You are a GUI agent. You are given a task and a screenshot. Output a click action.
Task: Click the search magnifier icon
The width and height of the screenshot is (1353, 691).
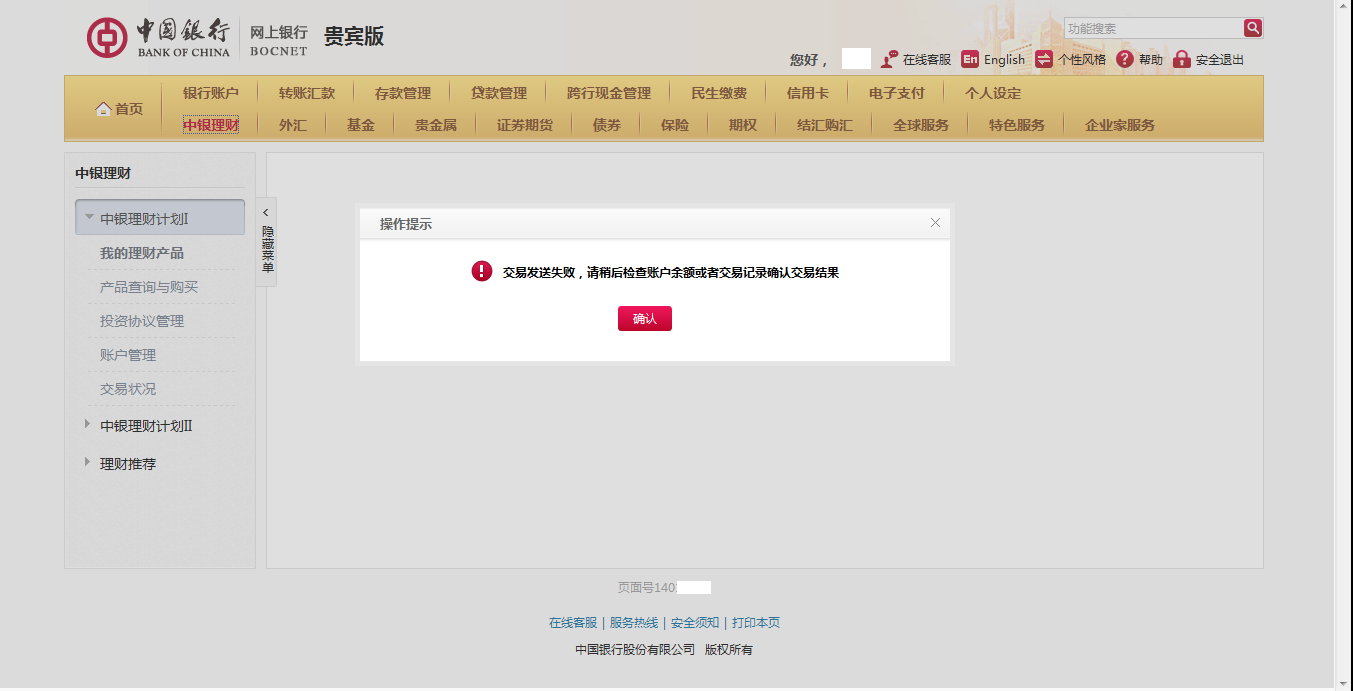(1253, 28)
